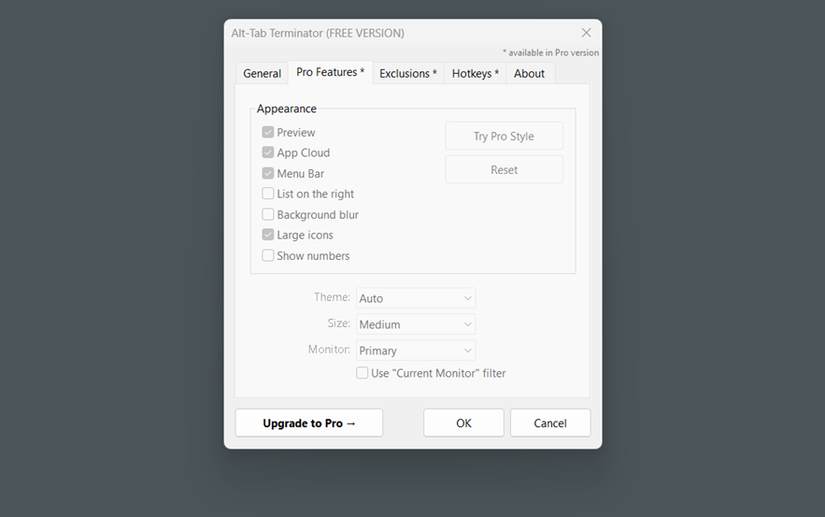Click the Theme: label

point(332,297)
